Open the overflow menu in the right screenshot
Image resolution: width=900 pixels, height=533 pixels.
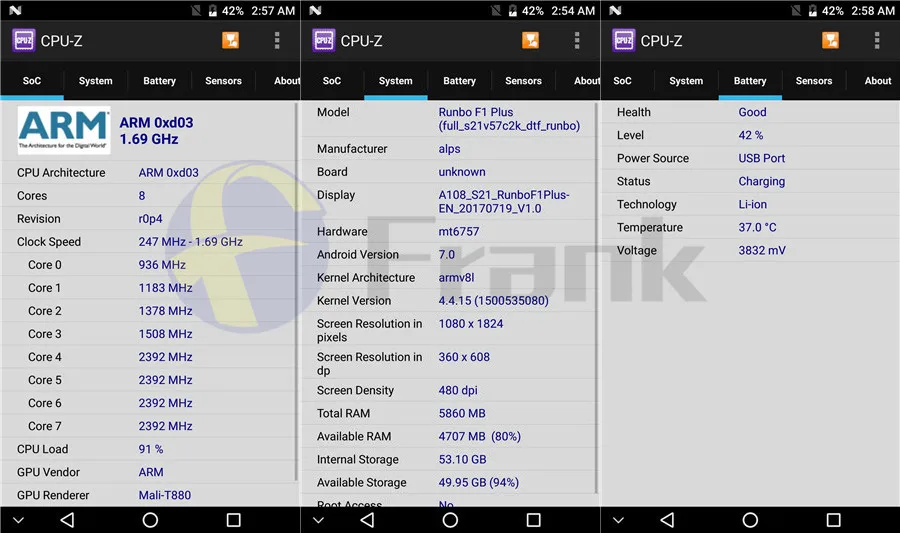(x=877, y=40)
